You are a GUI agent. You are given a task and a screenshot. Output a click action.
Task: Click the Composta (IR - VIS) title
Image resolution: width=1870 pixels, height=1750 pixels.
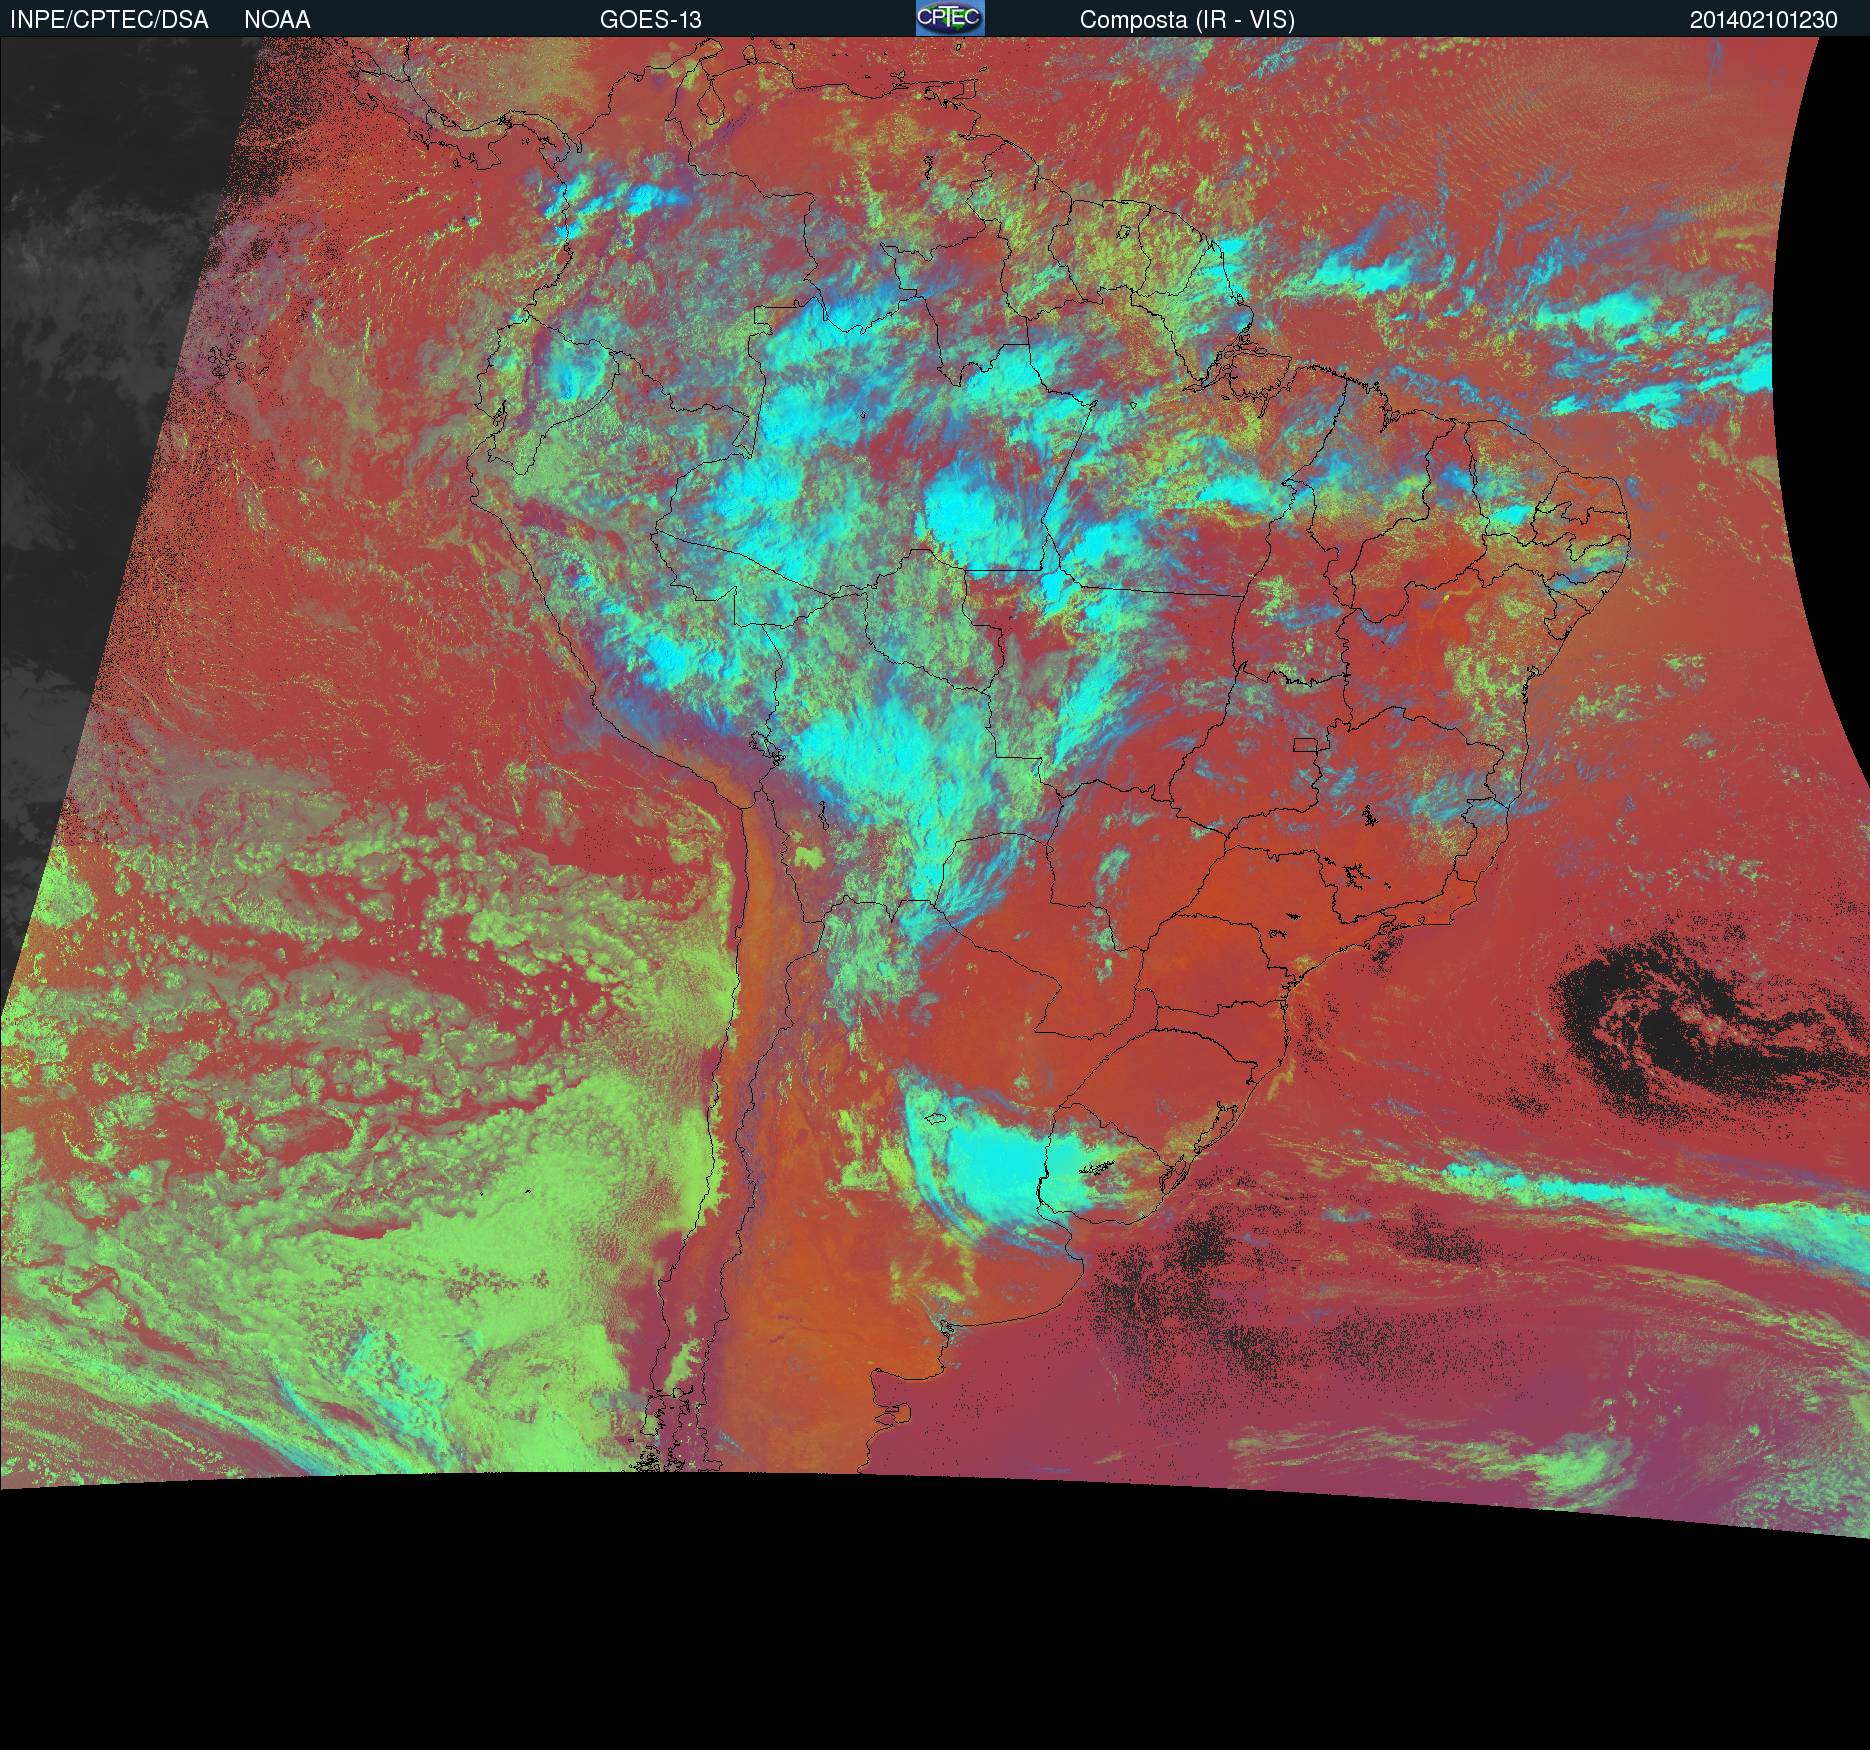[x=1187, y=20]
